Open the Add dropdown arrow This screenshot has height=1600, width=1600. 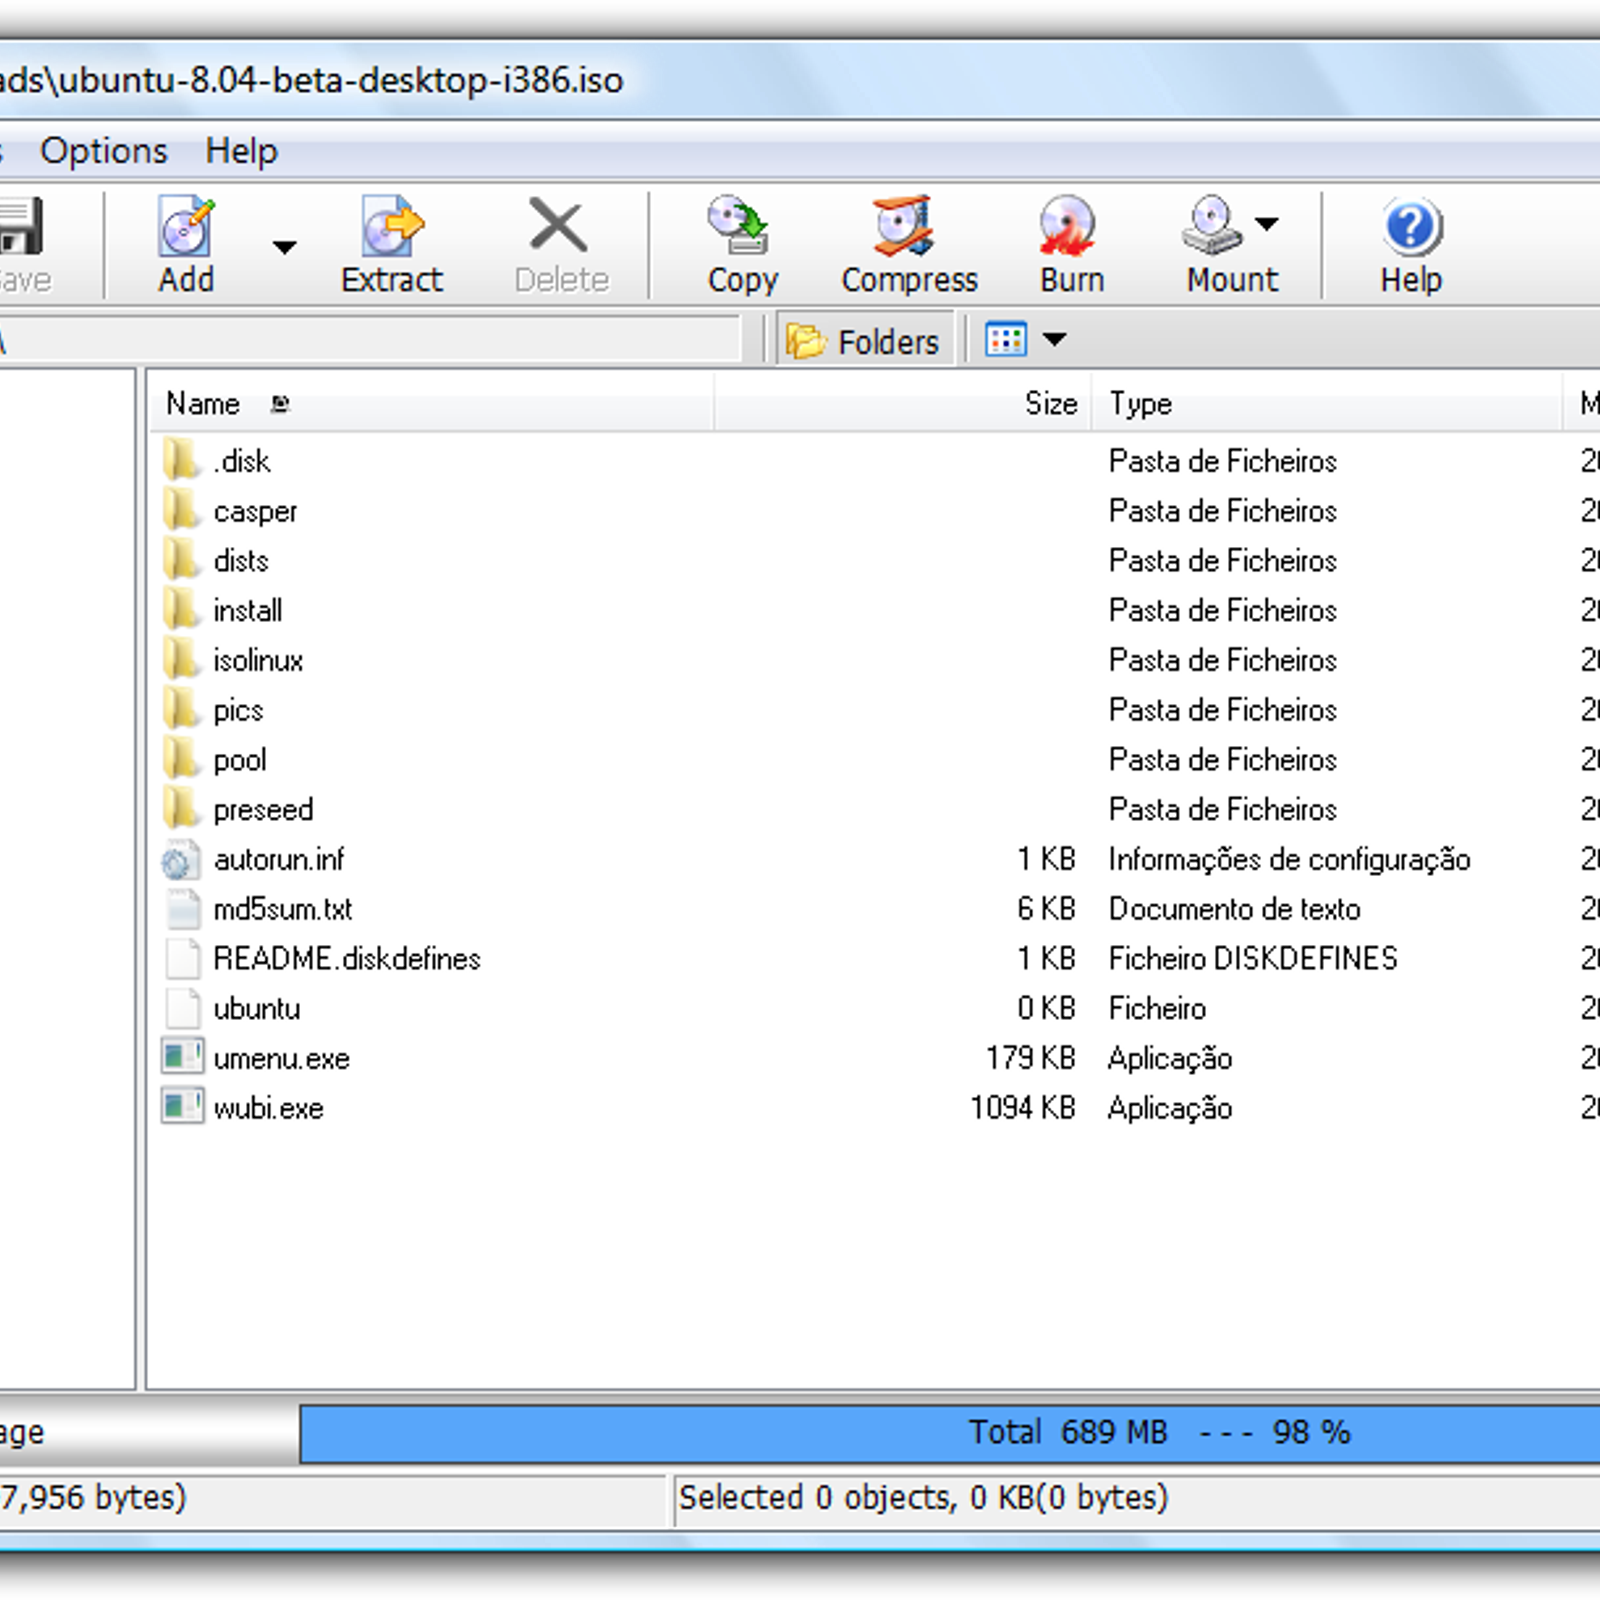point(285,247)
